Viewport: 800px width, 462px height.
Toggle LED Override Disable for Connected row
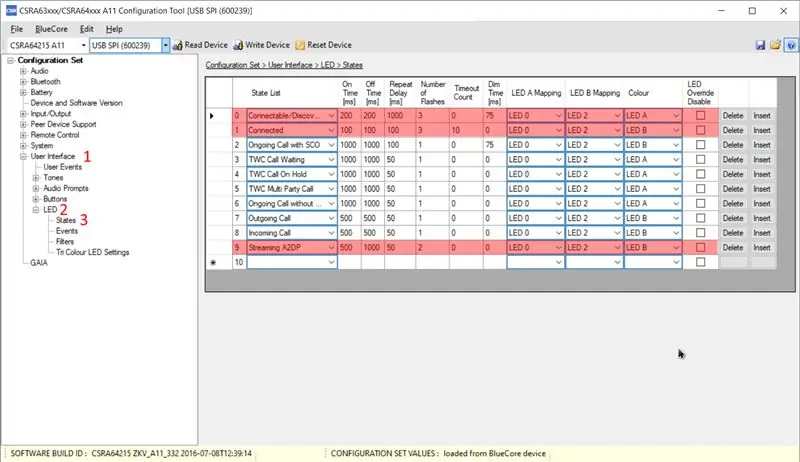click(x=701, y=131)
